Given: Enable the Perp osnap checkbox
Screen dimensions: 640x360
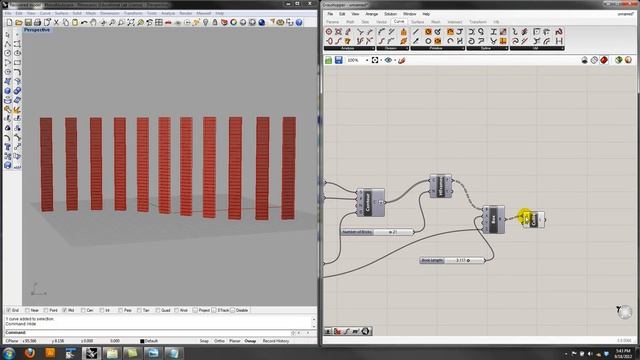Looking at the screenshot, I should point(120,310).
